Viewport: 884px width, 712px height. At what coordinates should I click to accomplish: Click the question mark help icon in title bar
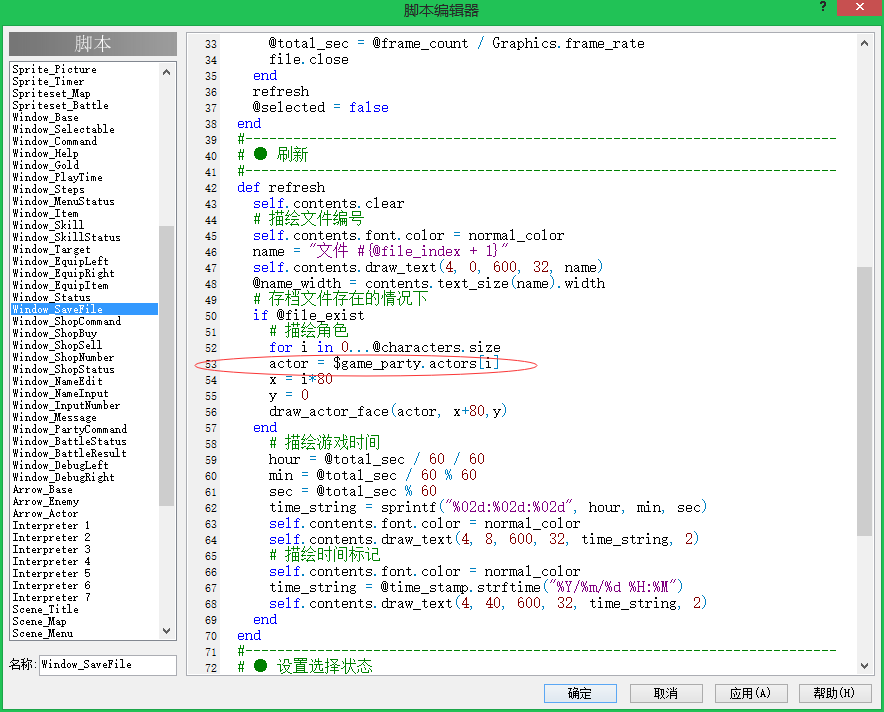tap(823, 7)
